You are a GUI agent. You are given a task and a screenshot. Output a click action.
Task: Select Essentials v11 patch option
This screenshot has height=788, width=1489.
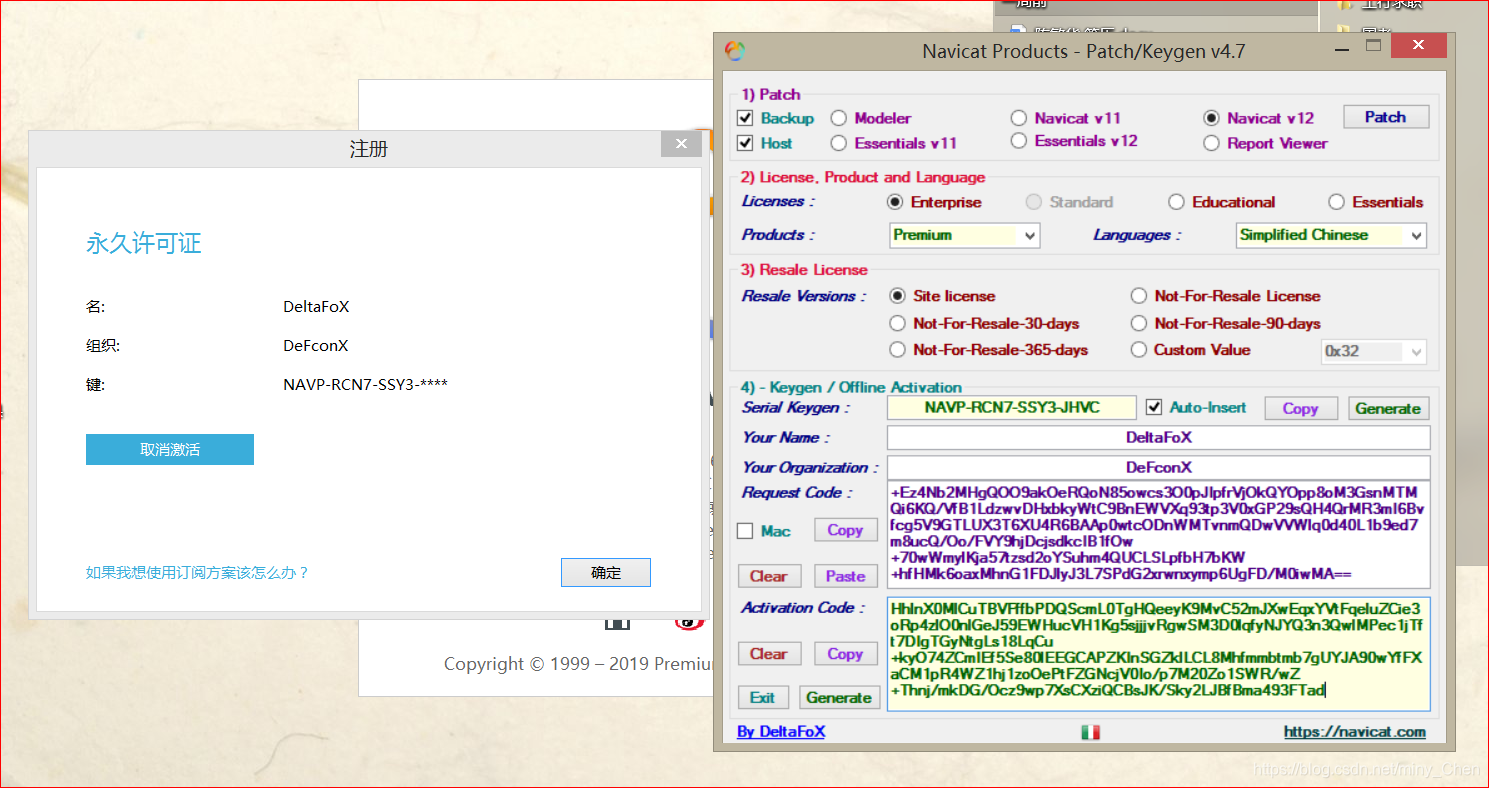point(838,143)
